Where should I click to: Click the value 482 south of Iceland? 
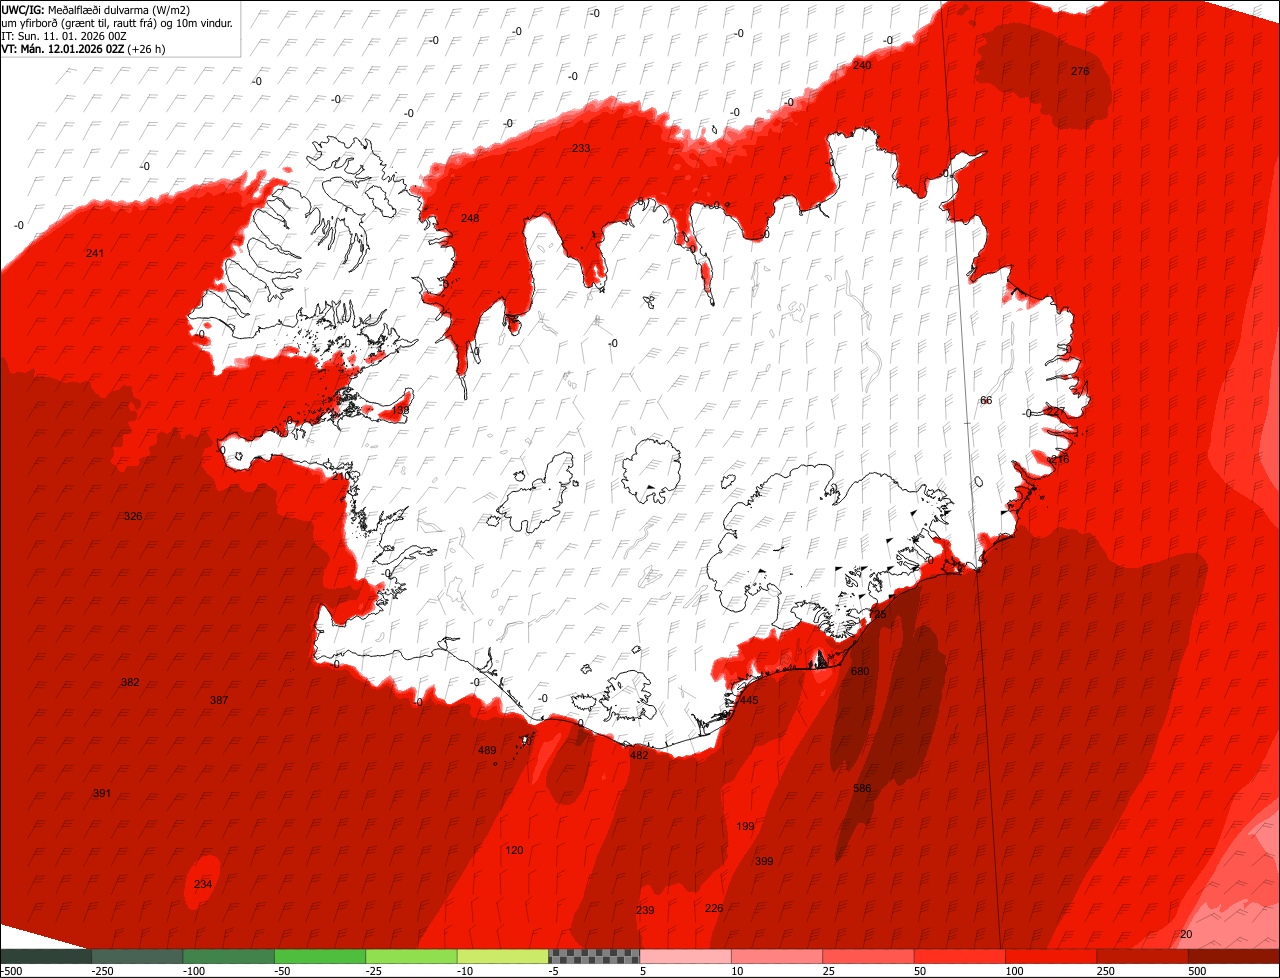tap(639, 755)
